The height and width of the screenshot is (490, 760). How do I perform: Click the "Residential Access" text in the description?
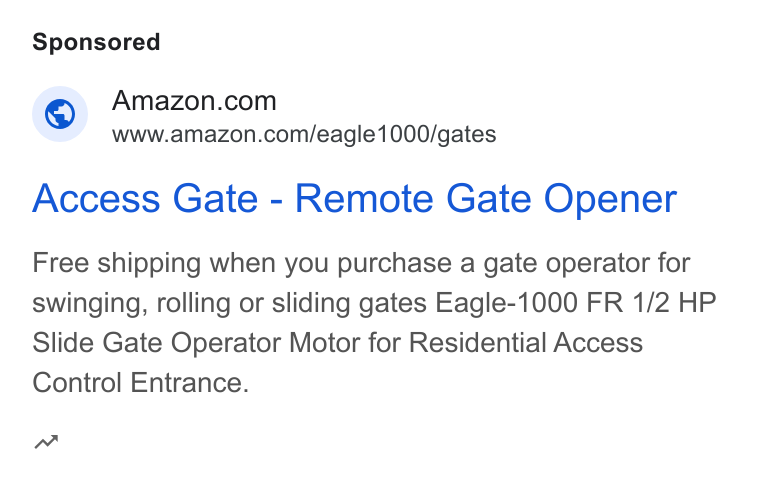pyautogui.click(x=526, y=343)
